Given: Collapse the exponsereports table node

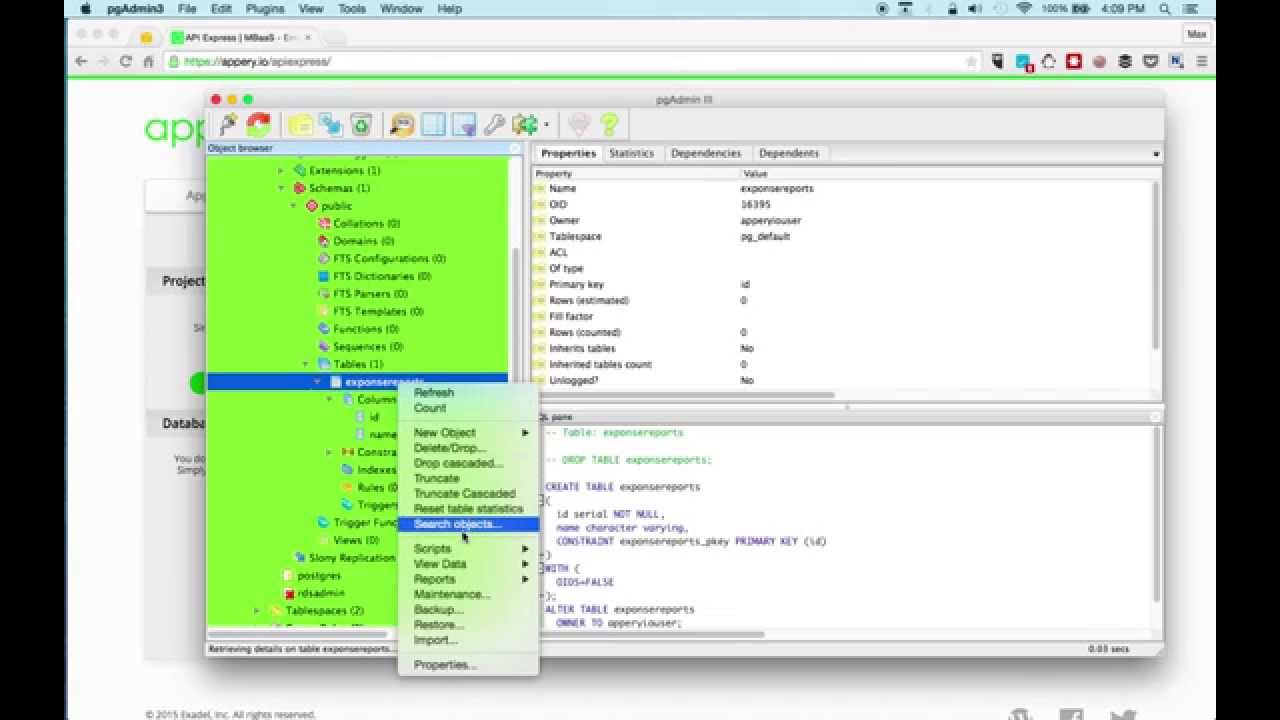Looking at the screenshot, I should (318, 382).
